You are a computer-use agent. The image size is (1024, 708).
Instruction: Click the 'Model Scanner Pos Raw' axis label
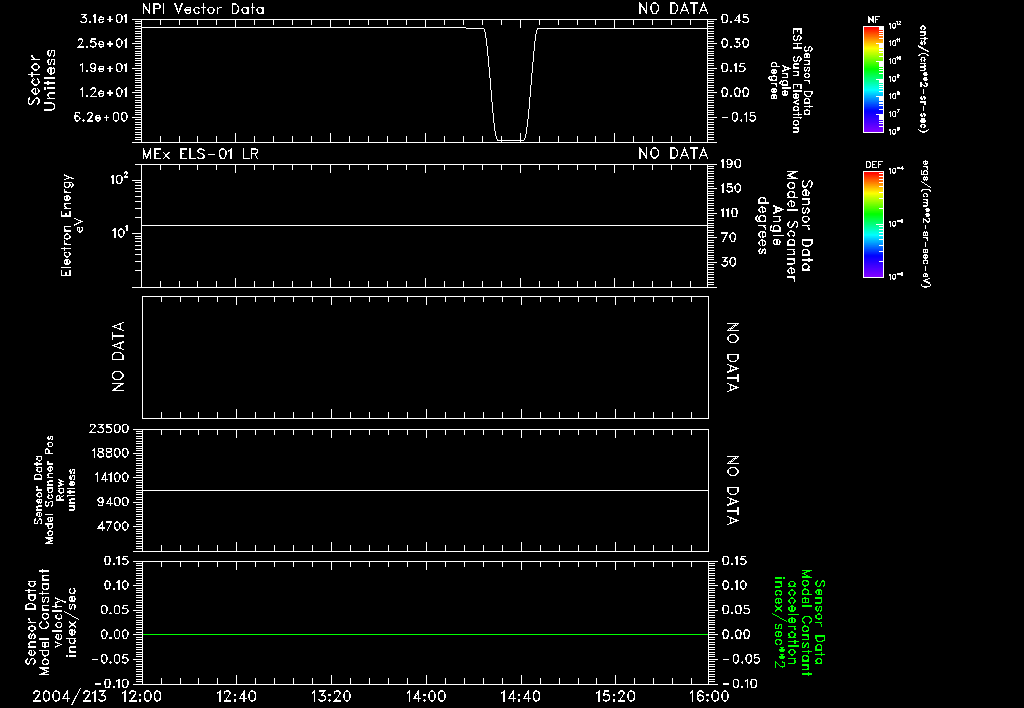click(54, 490)
